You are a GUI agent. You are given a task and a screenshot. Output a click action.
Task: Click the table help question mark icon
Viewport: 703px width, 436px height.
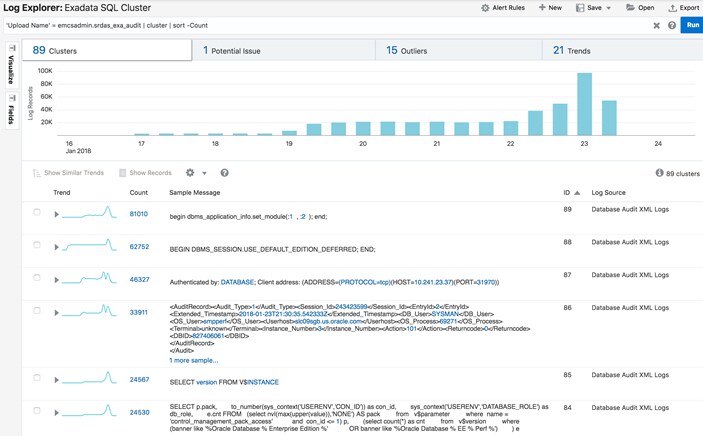pyautogui.click(x=224, y=173)
